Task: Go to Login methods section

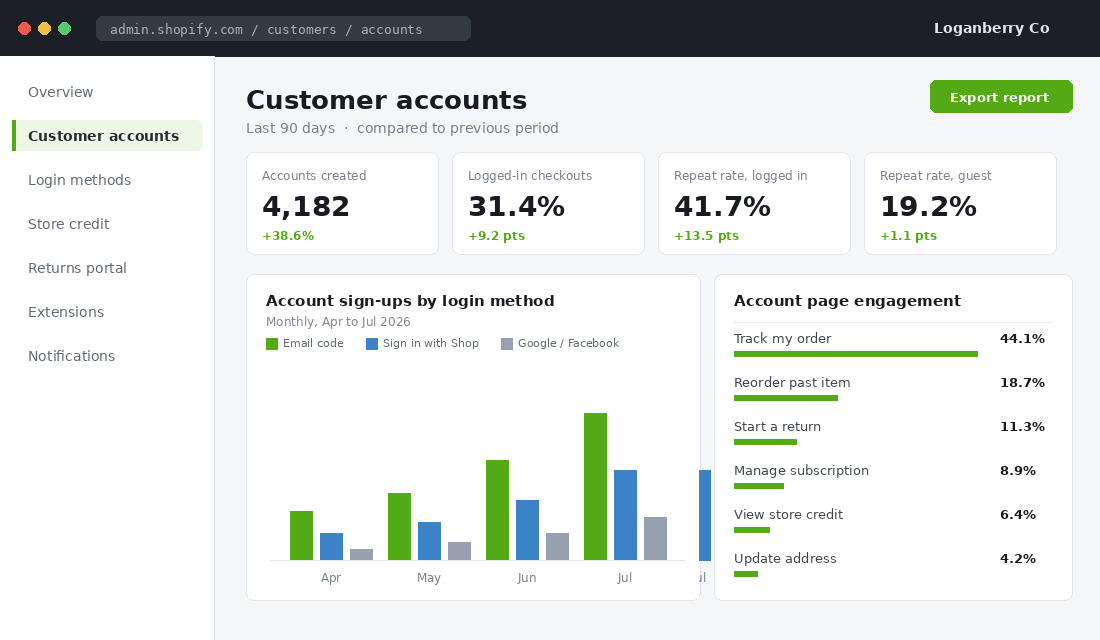Action: coord(79,180)
